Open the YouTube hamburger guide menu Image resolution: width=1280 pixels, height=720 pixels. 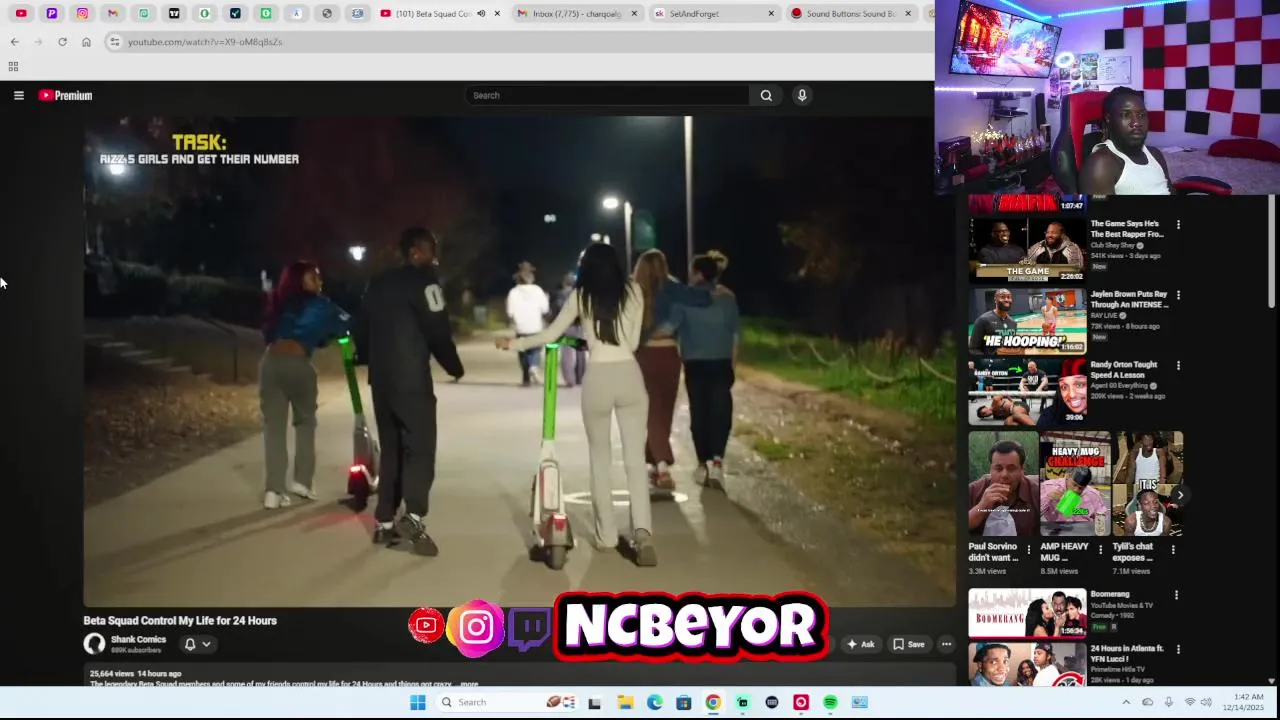(x=18, y=95)
